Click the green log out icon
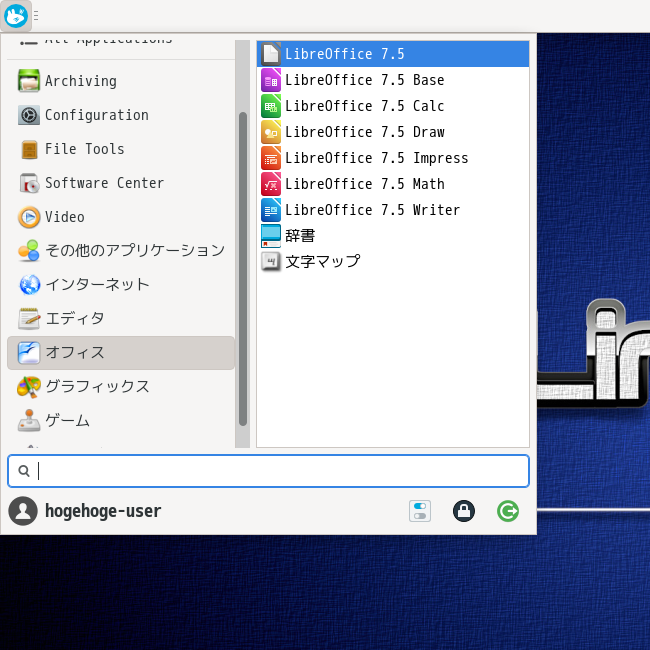 click(508, 511)
